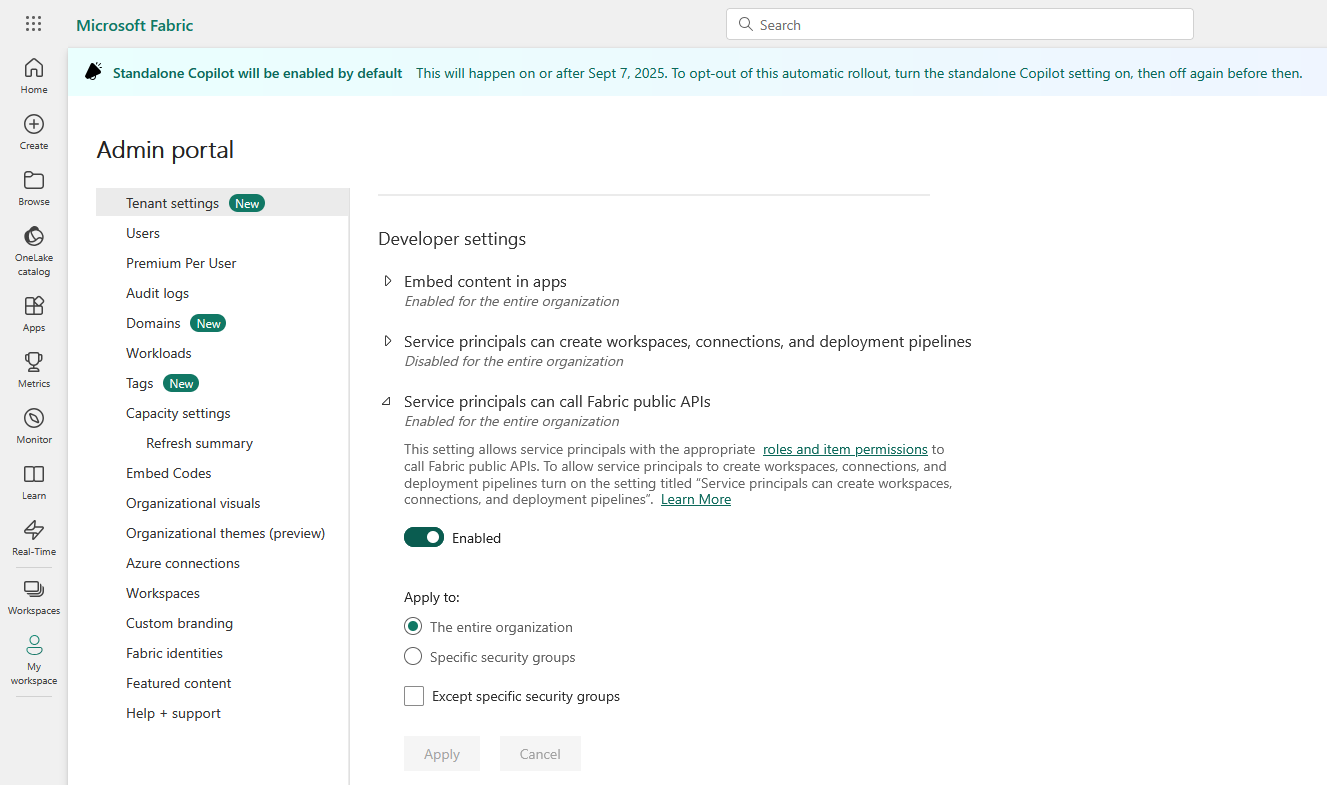Open the app launcher waffle icon
This screenshot has height=785, width=1327.
pyautogui.click(x=33, y=24)
